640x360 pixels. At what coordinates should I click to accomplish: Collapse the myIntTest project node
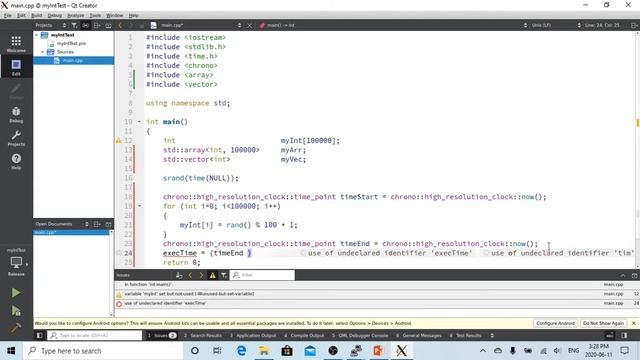click(36, 35)
